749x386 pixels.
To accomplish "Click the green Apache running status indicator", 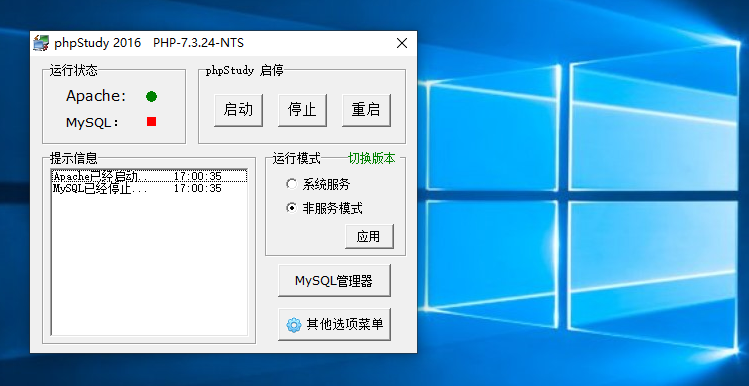I will click(x=151, y=96).
